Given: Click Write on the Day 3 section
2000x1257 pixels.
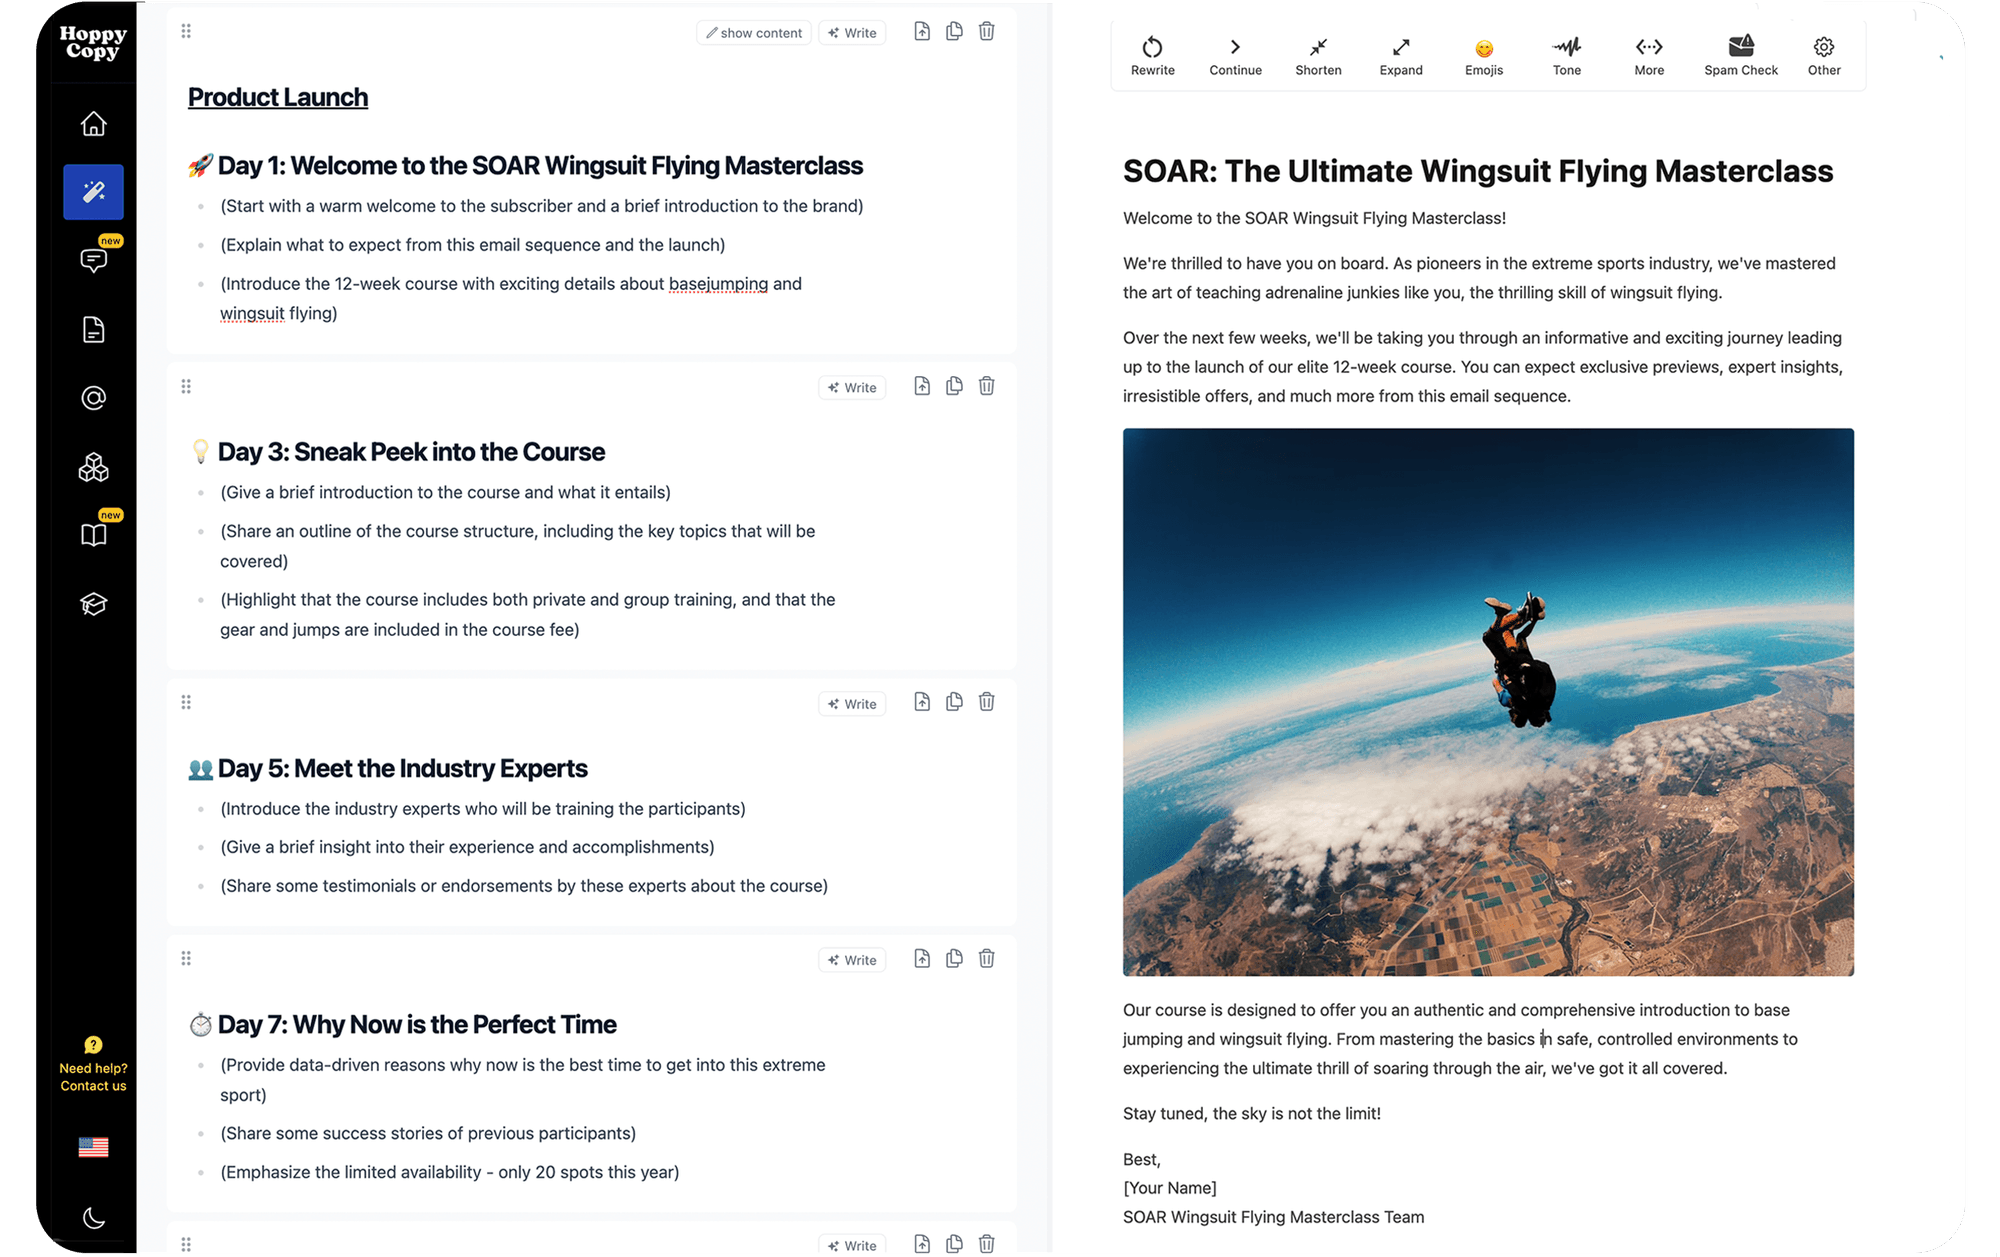Looking at the screenshot, I should click(851, 387).
